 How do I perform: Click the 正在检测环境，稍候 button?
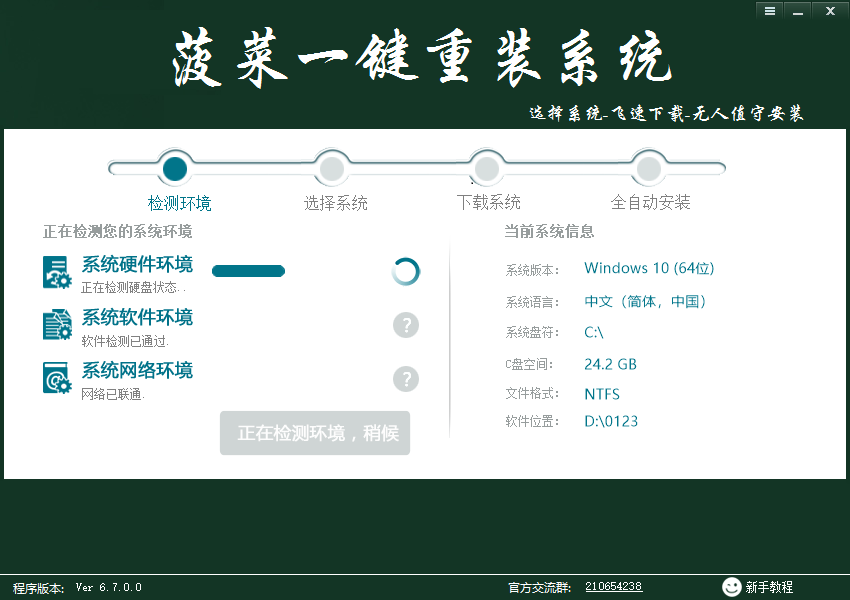point(315,433)
